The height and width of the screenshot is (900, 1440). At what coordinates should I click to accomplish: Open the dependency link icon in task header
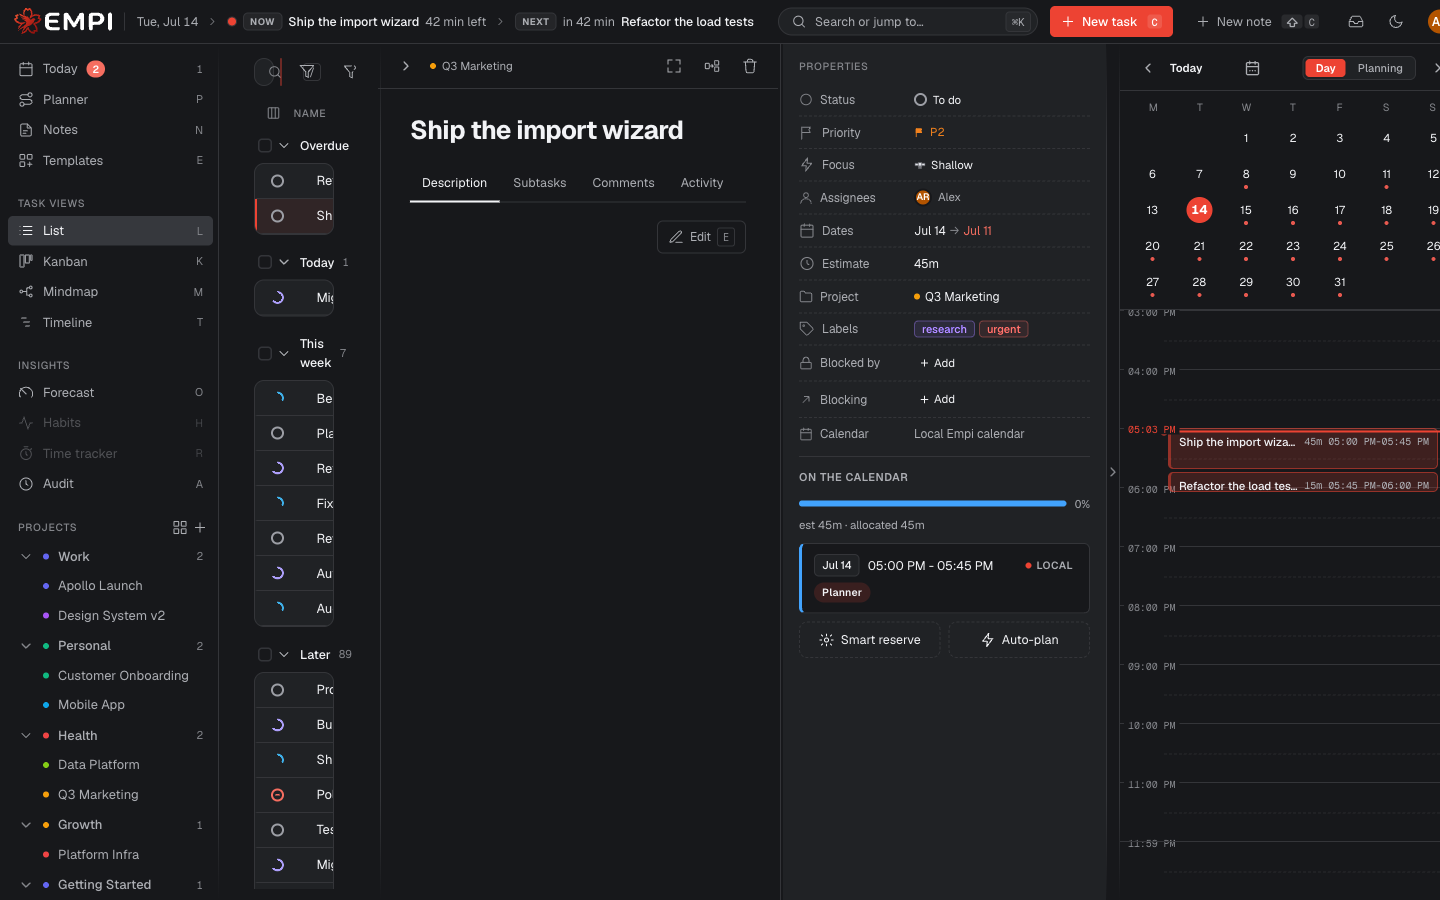[x=712, y=66]
